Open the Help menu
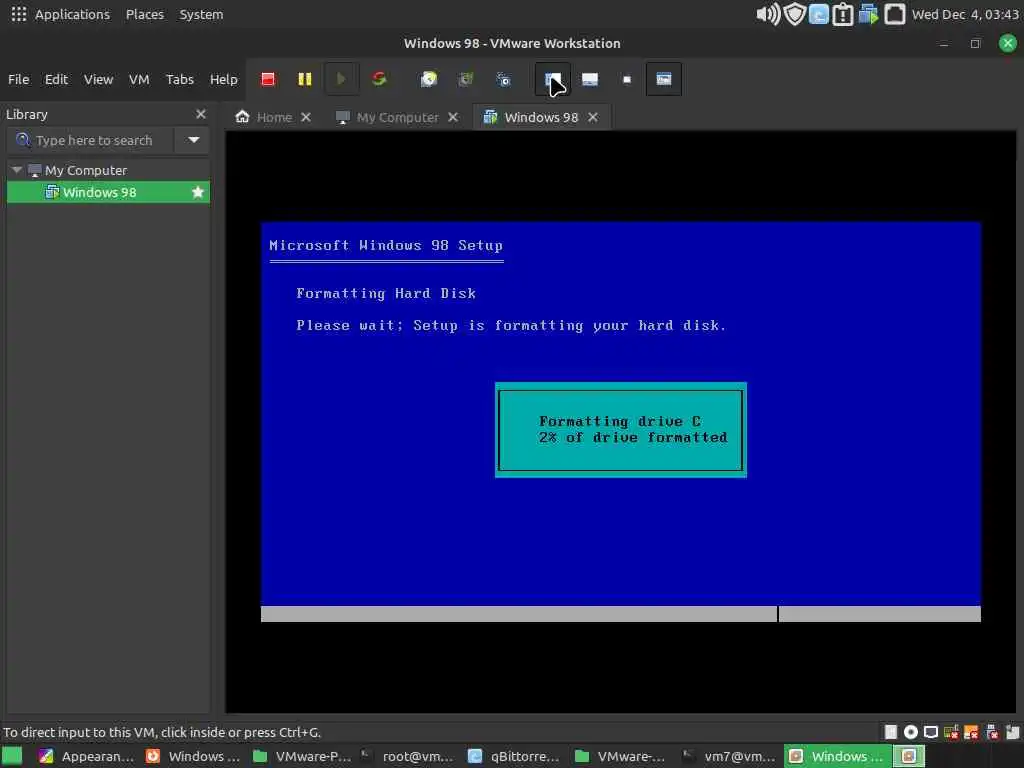Viewport: 1024px width, 768px height. pos(223,79)
